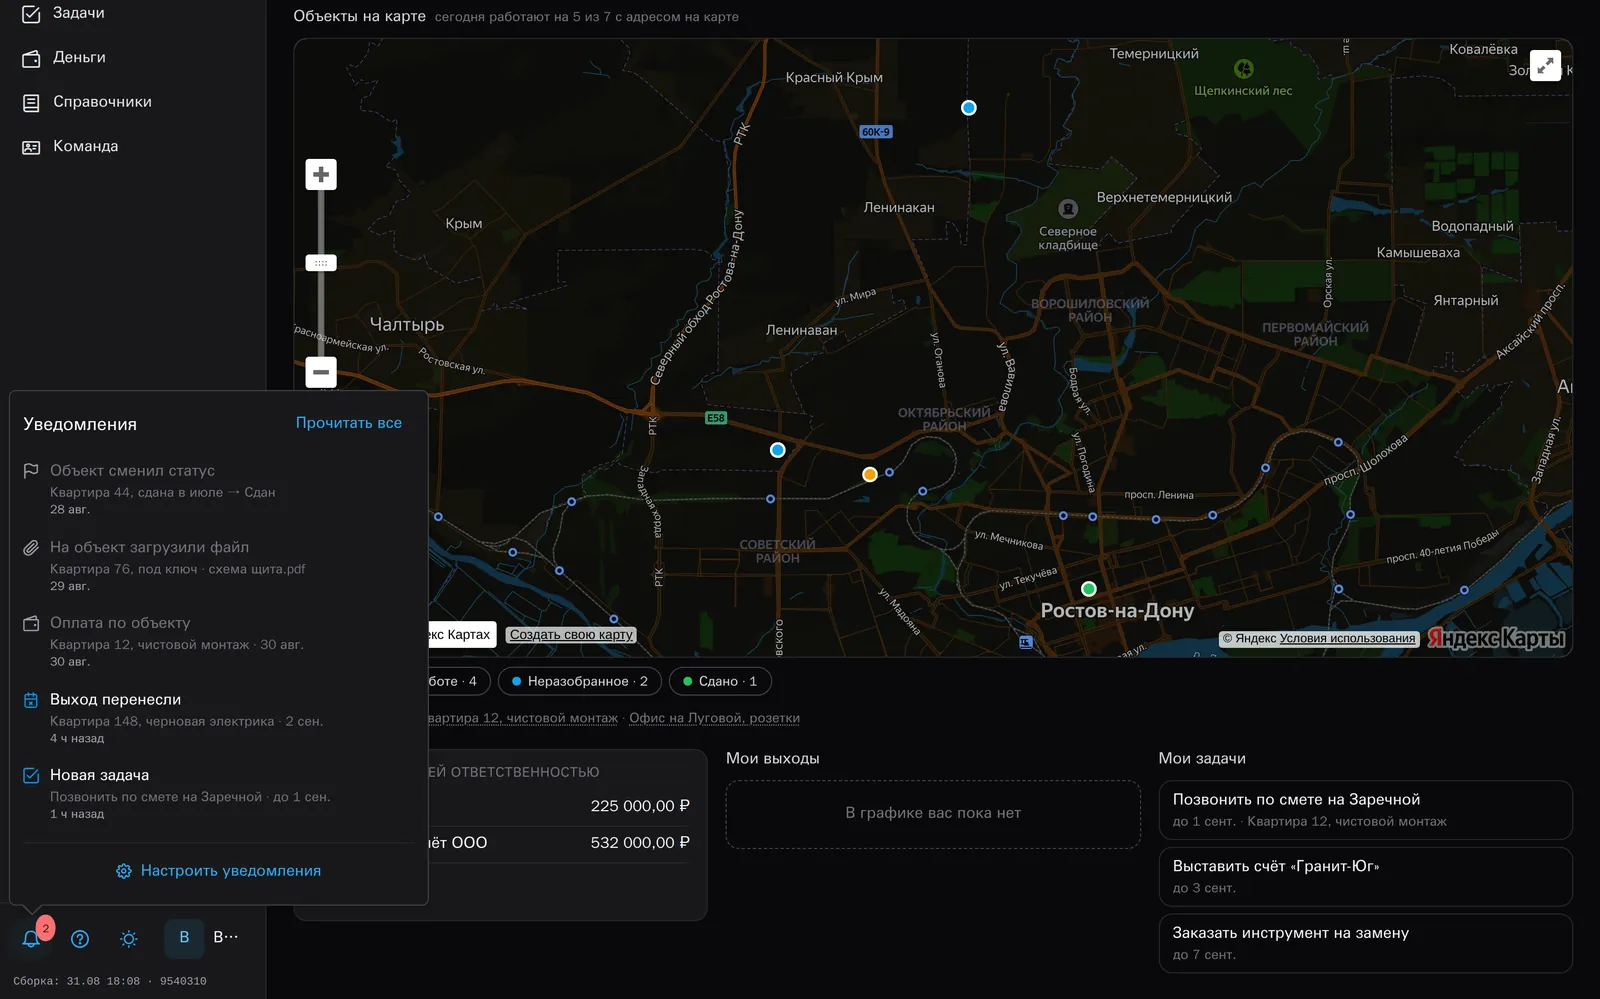Screen dimensions: 1600x999
Task: Toggle the light/dark theme sun icon
Action: click(x=129, y=938)
